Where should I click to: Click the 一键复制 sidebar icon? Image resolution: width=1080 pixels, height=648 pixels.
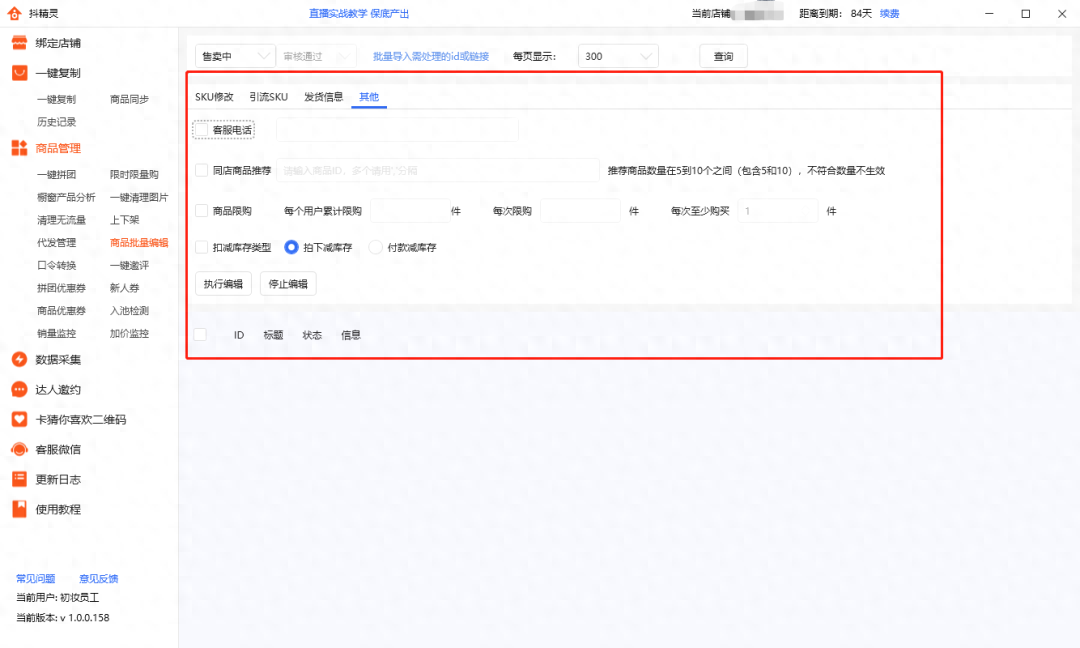point(19,72)
